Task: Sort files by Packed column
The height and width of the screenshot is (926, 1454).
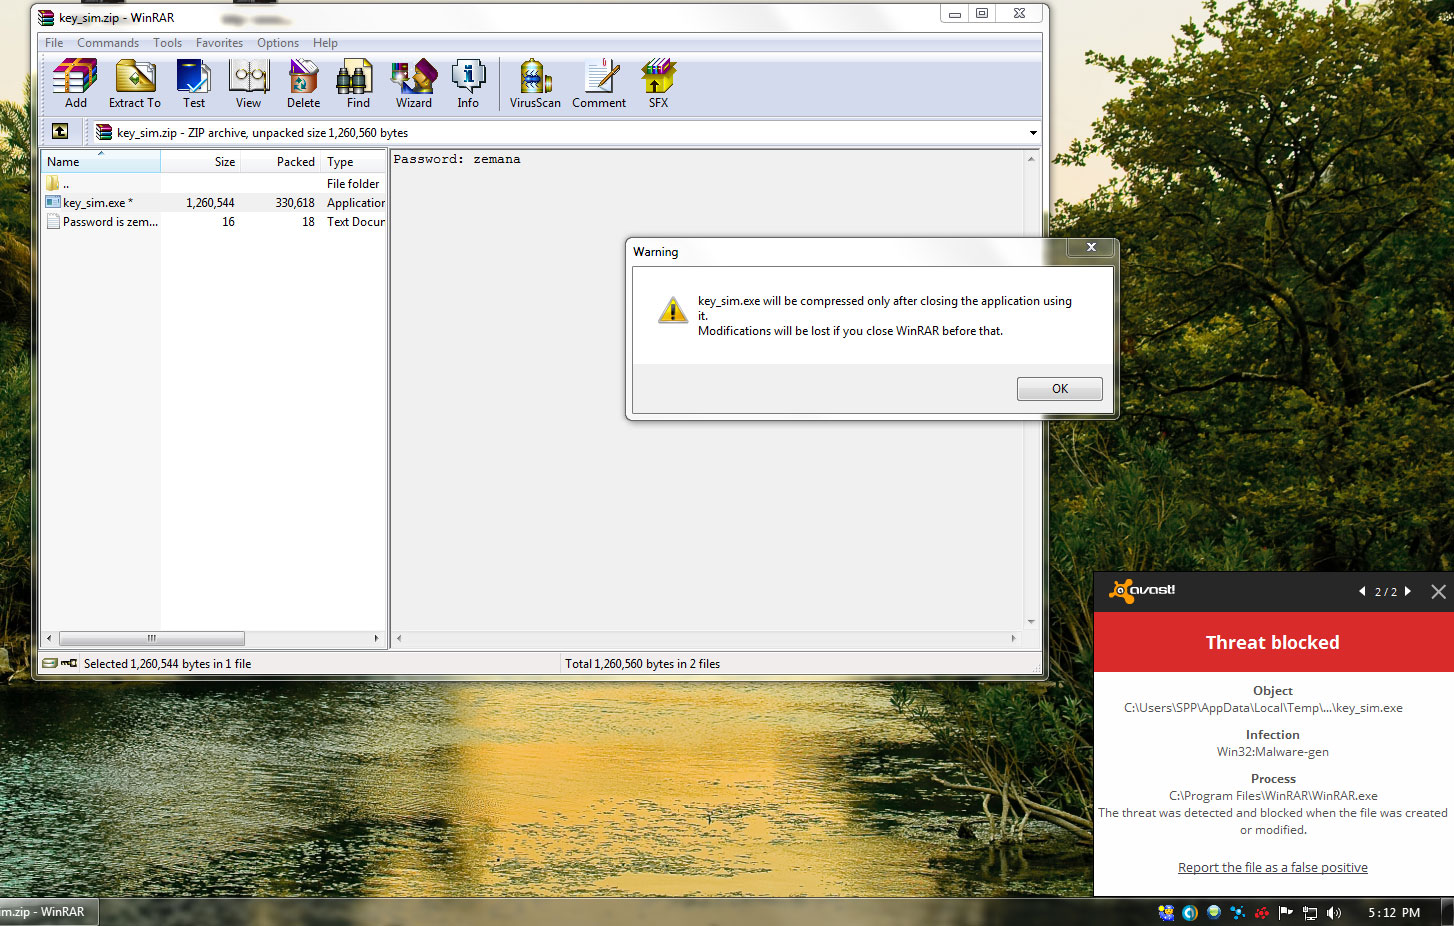Action: (x=281, y=161)
